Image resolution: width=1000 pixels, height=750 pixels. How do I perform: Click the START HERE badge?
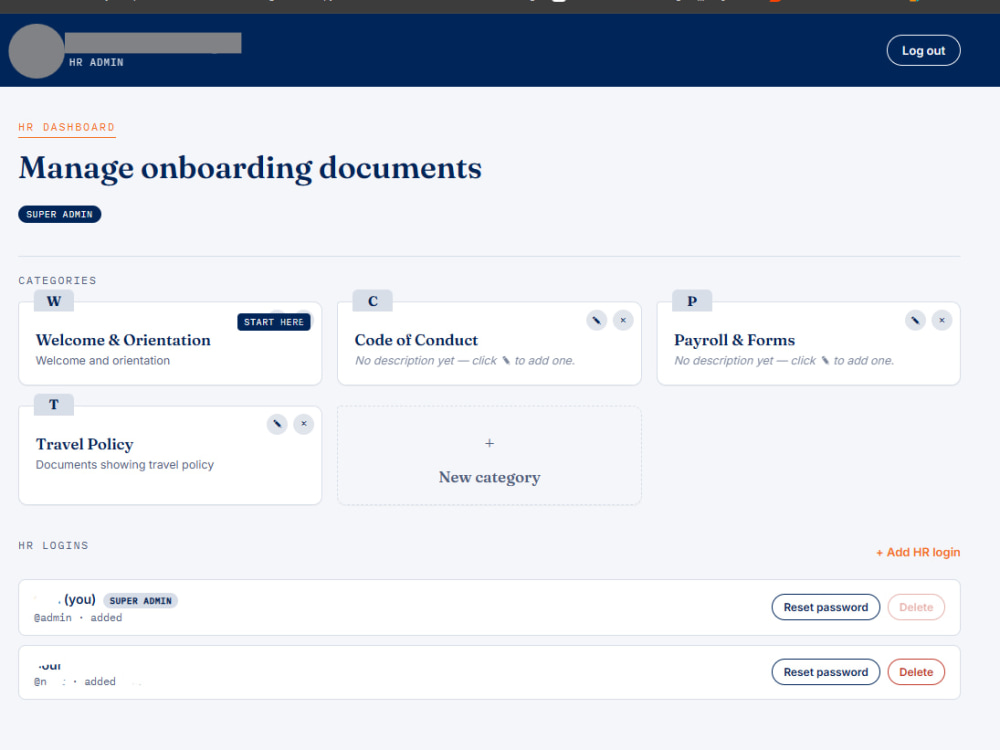point(274,322)
